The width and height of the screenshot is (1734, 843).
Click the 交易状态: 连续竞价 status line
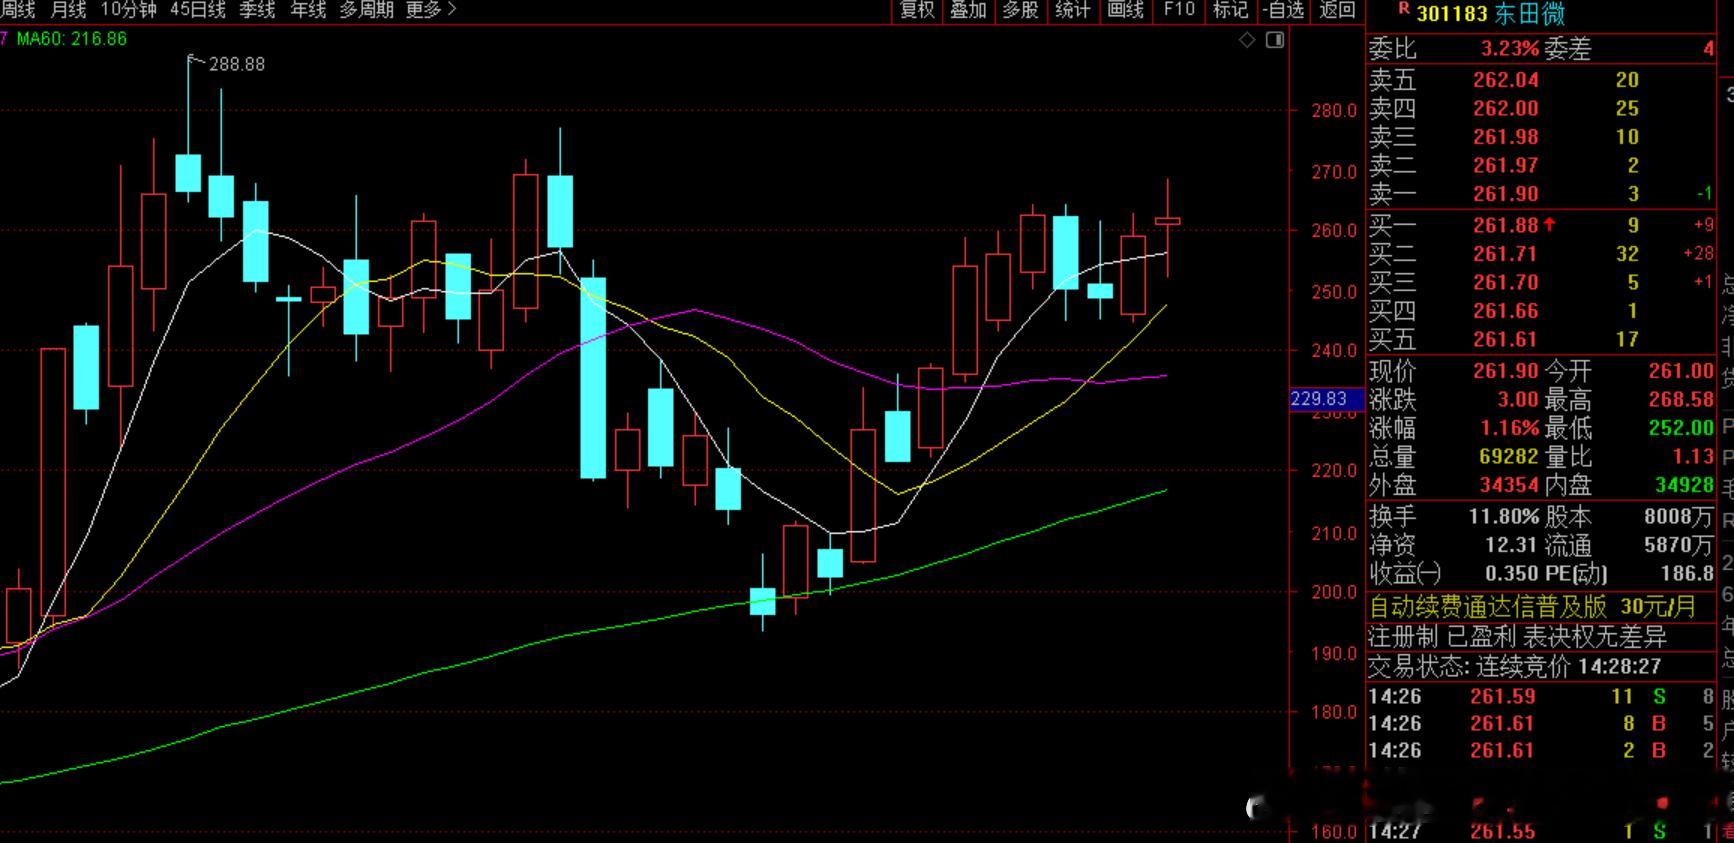1515,666
